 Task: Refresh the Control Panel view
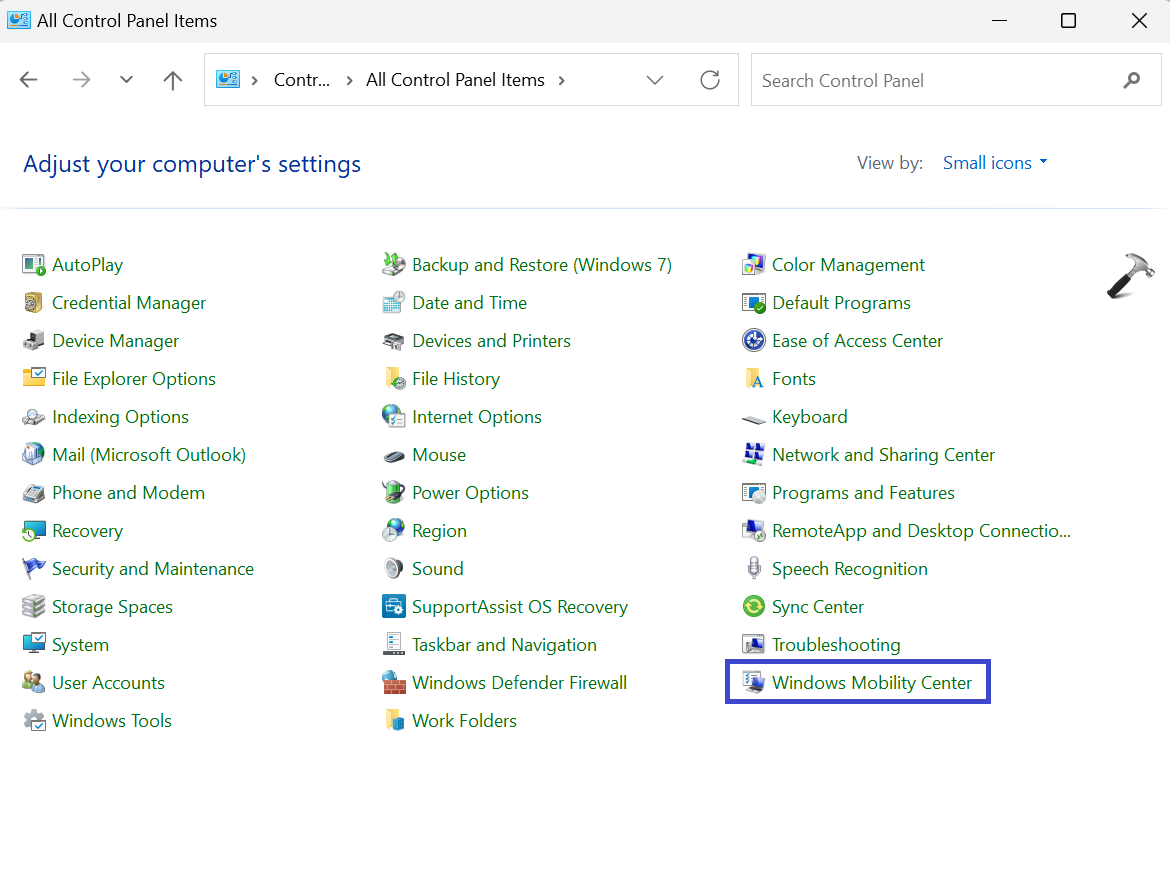click(710, 80)
